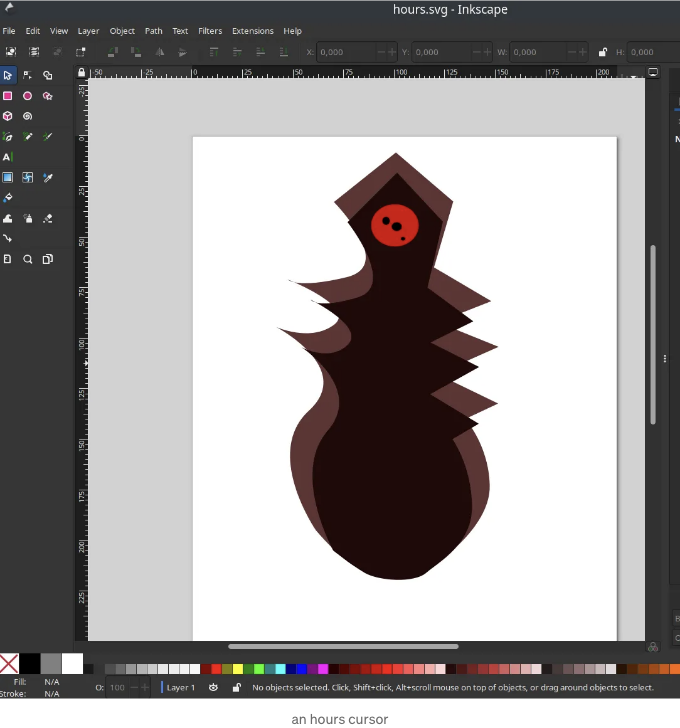Click Select All objects toolbar icon
Viewport: 680px width, 728px height.
[x=11, y=52]
